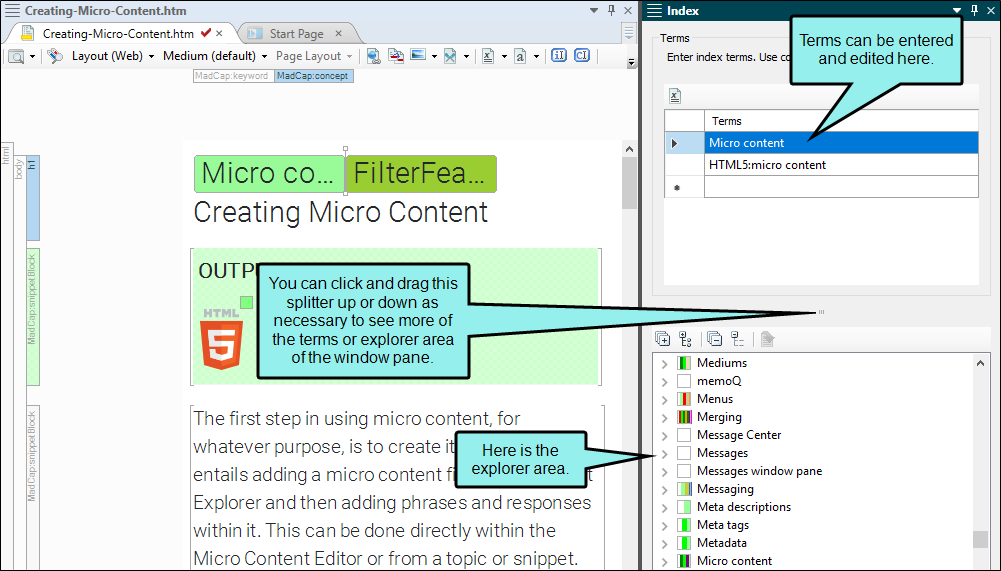This screenshot has height=571, width=1001.
Task: Open the Index pane hamburger menu
Action: 654,11
